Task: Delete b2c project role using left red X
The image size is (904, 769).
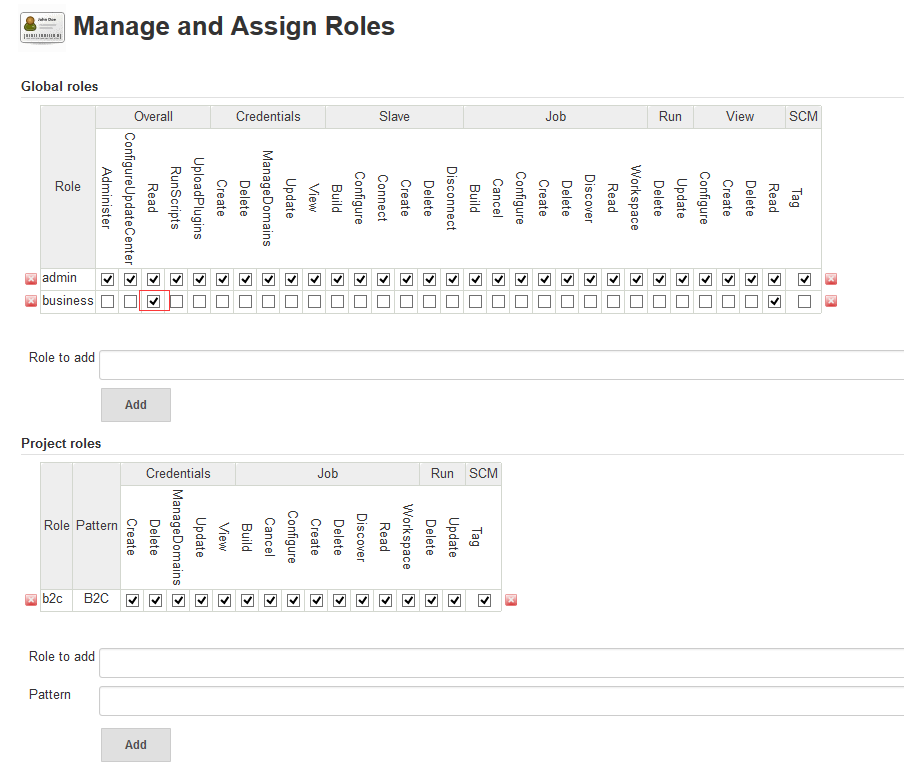Action: [x=31, y=600]
